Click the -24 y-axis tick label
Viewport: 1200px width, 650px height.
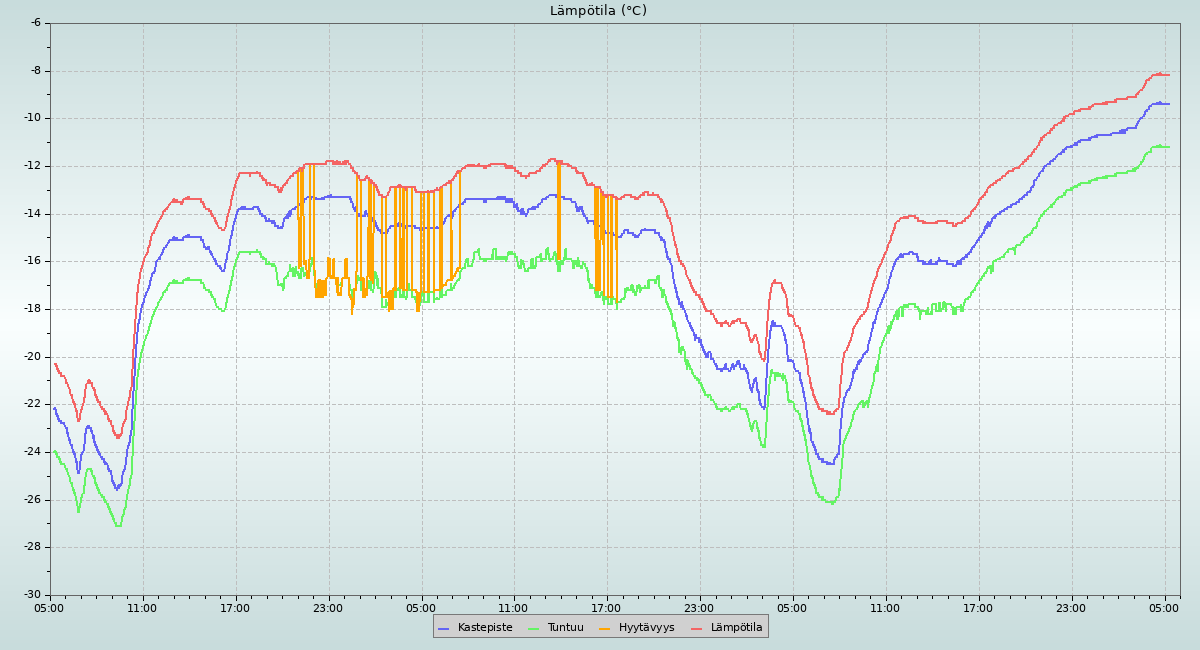pos(33,452)
